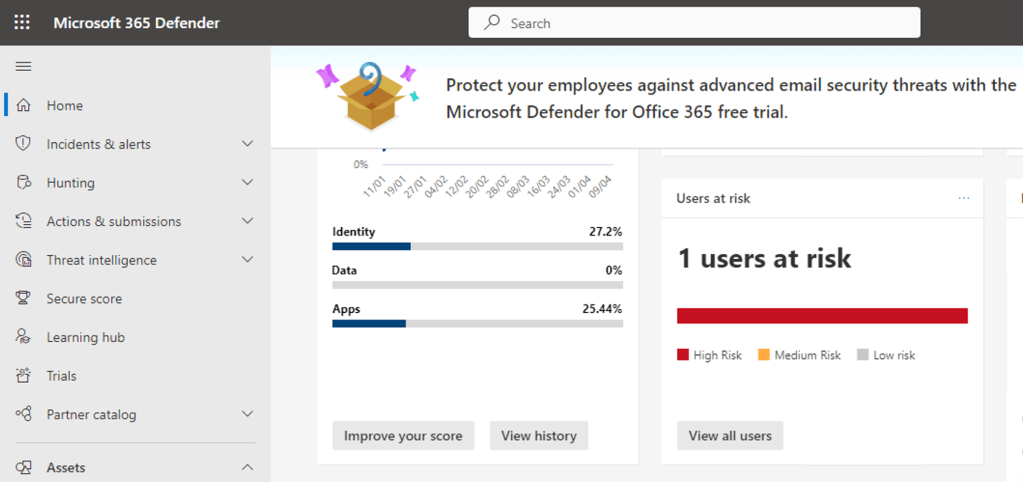
Task: Expand the Partner catalog chevron
Action: click(x=248, y=414)
